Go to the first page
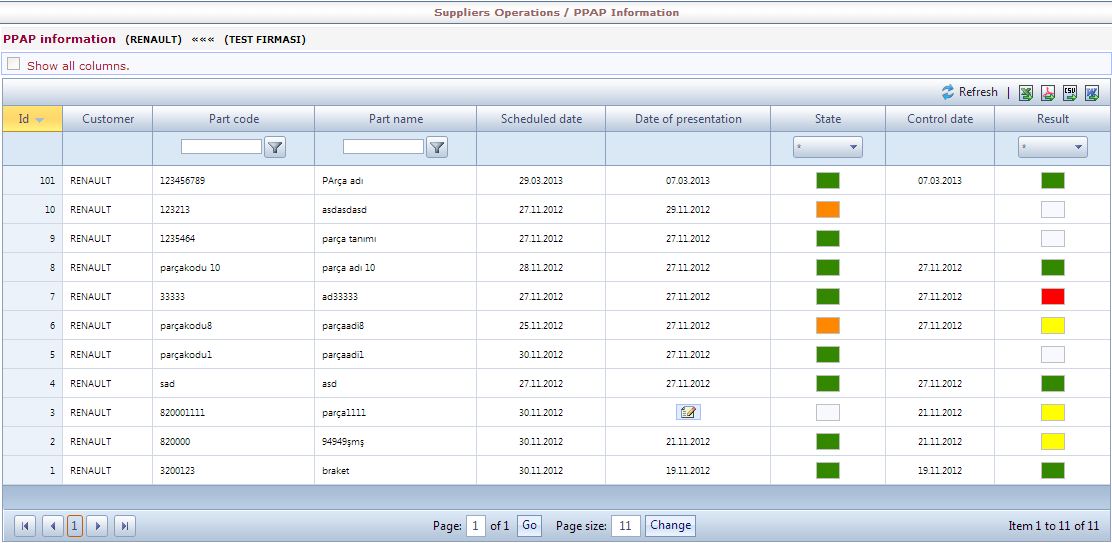Image resolution: width=1112 pixels, height=543 pixels. (x=25, y=526)
